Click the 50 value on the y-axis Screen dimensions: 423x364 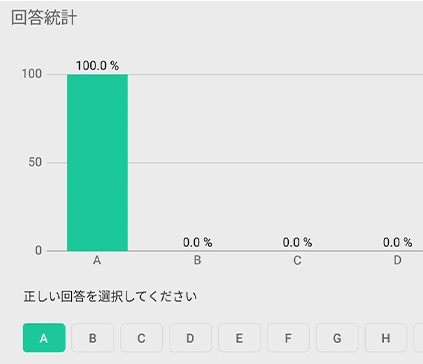coord(35,162)
